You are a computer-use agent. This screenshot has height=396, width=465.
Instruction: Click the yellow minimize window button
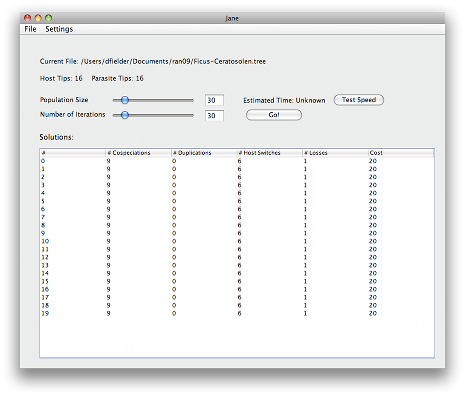[x=38, y=18]
